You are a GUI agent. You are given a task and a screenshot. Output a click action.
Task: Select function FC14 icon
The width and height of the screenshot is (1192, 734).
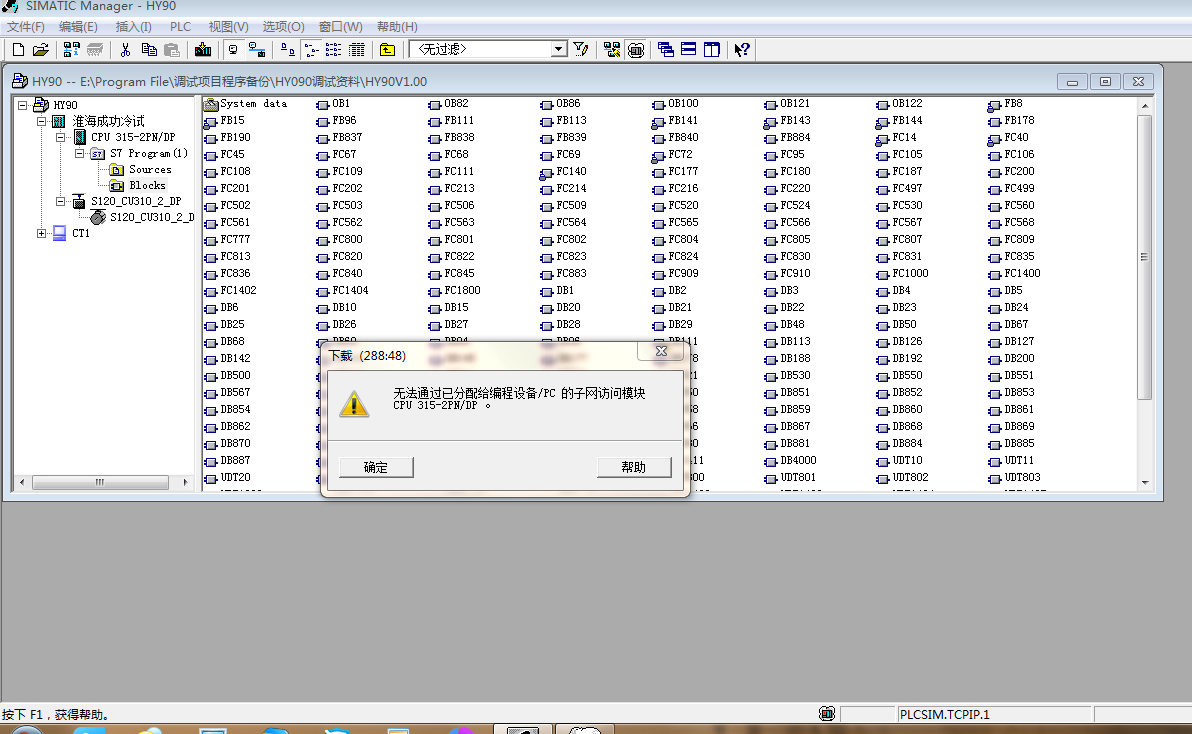(883, 138)
